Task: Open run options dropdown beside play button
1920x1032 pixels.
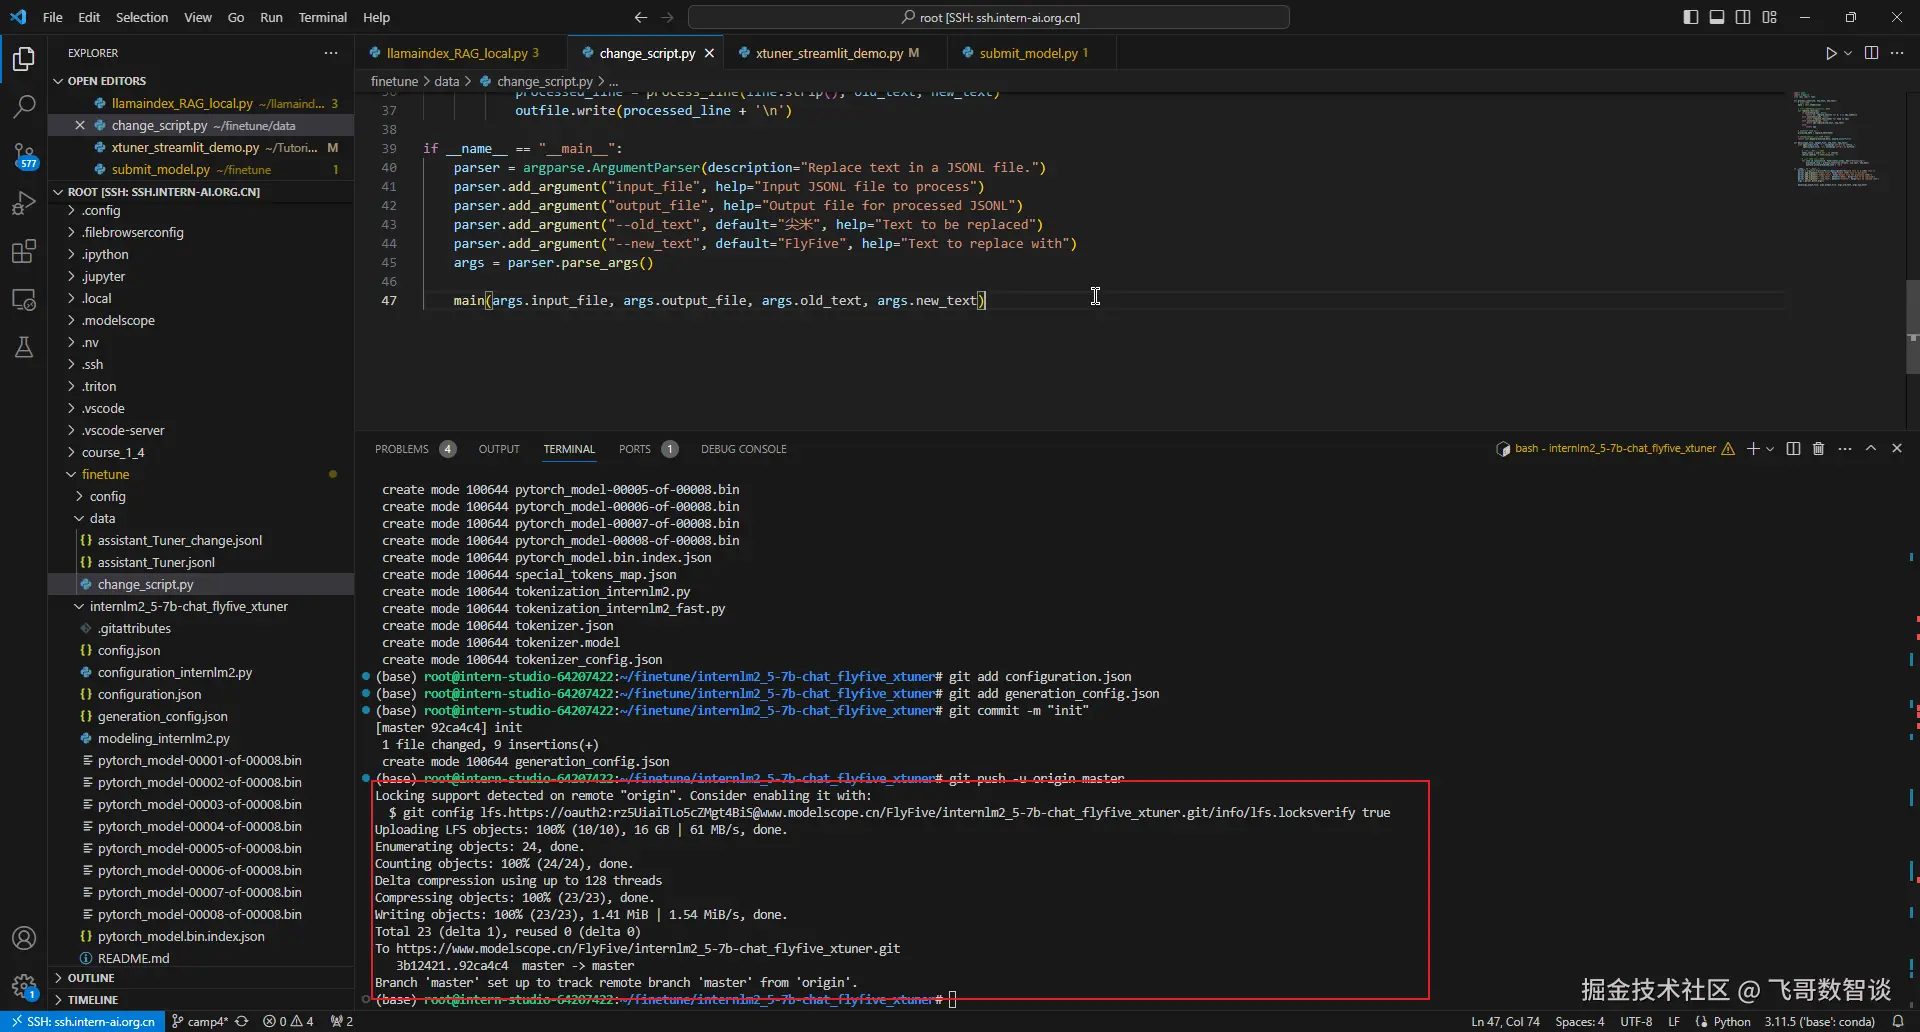Action: [x=1848, y=53]
